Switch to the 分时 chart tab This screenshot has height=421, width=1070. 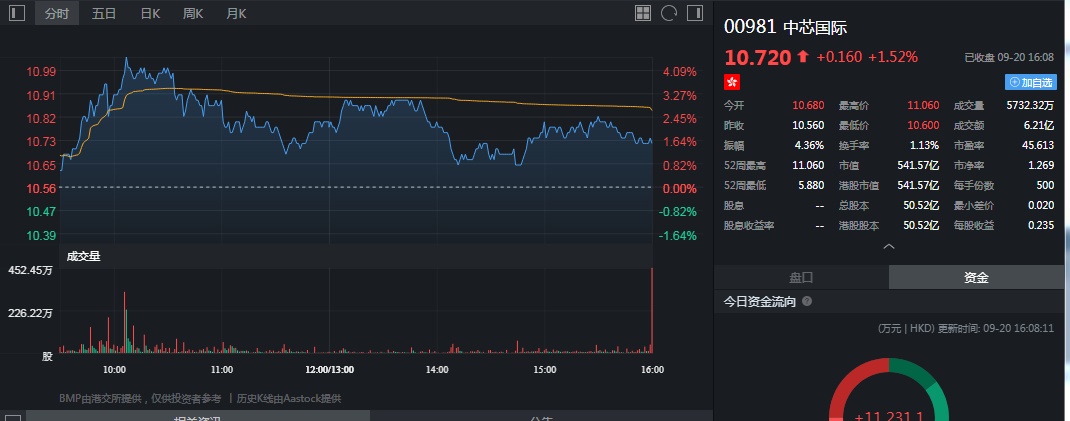point(57,13)
